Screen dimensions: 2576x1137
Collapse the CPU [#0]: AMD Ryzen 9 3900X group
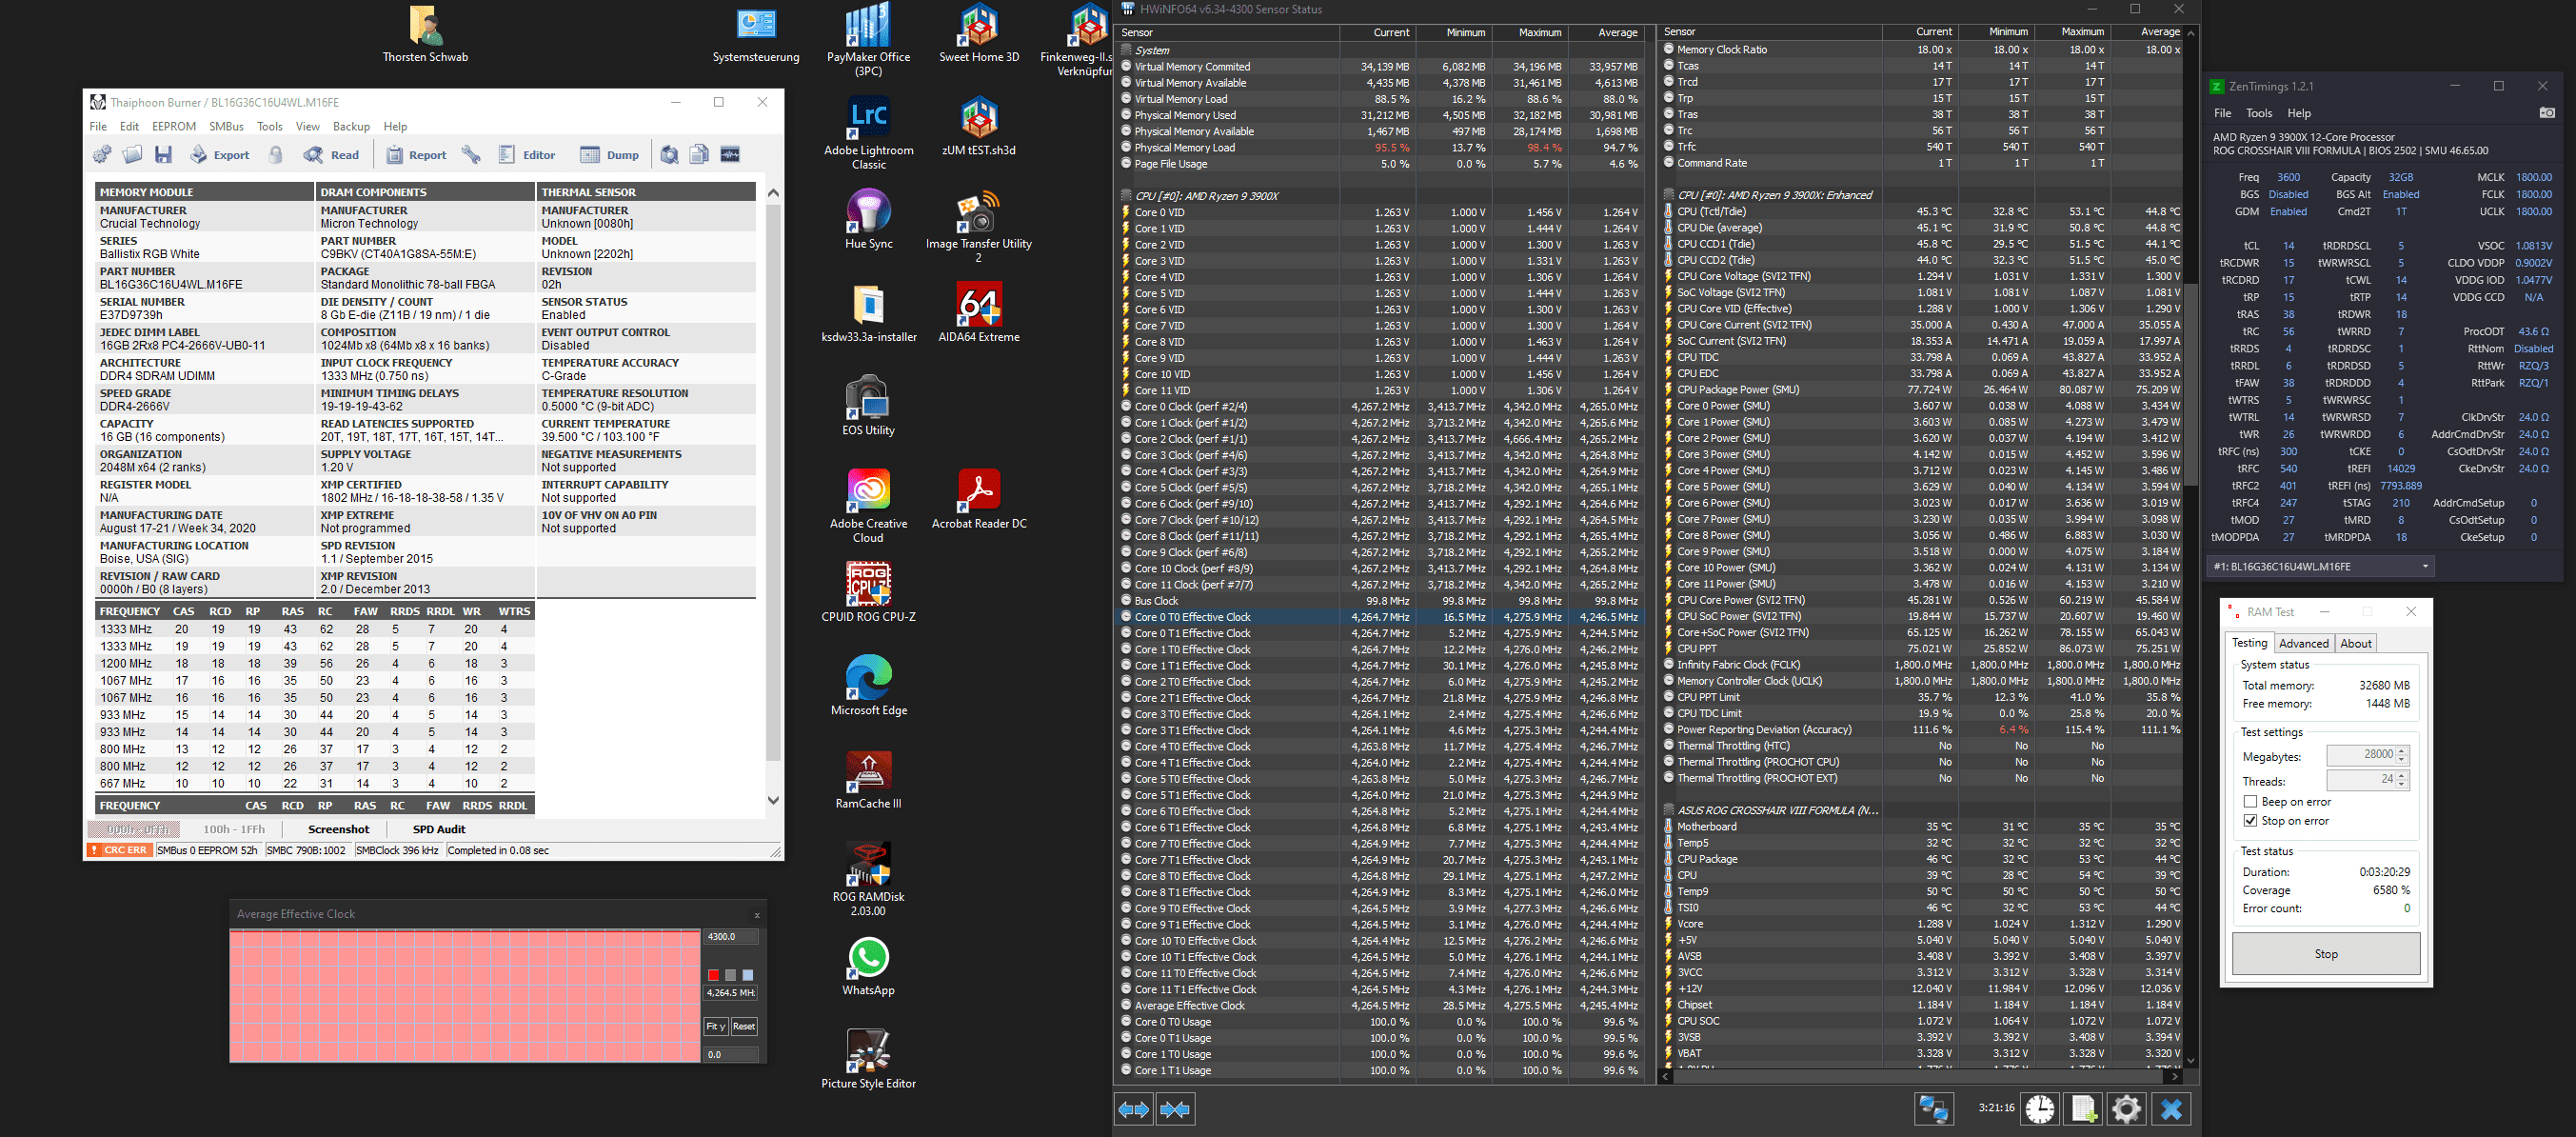1126,196
